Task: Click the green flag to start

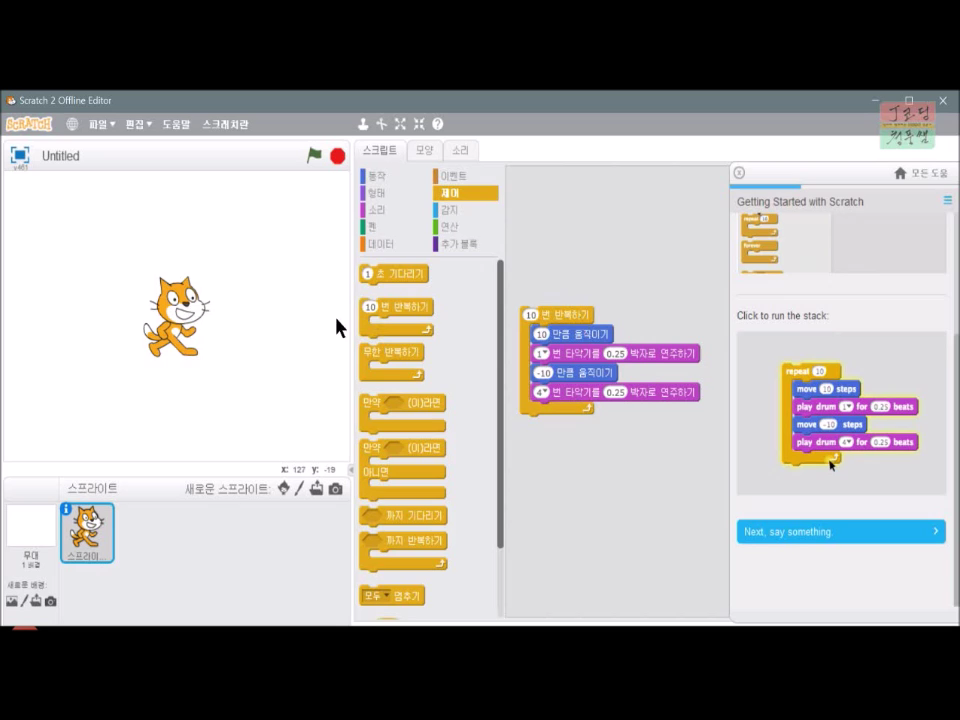Action: tap(314, 156)
